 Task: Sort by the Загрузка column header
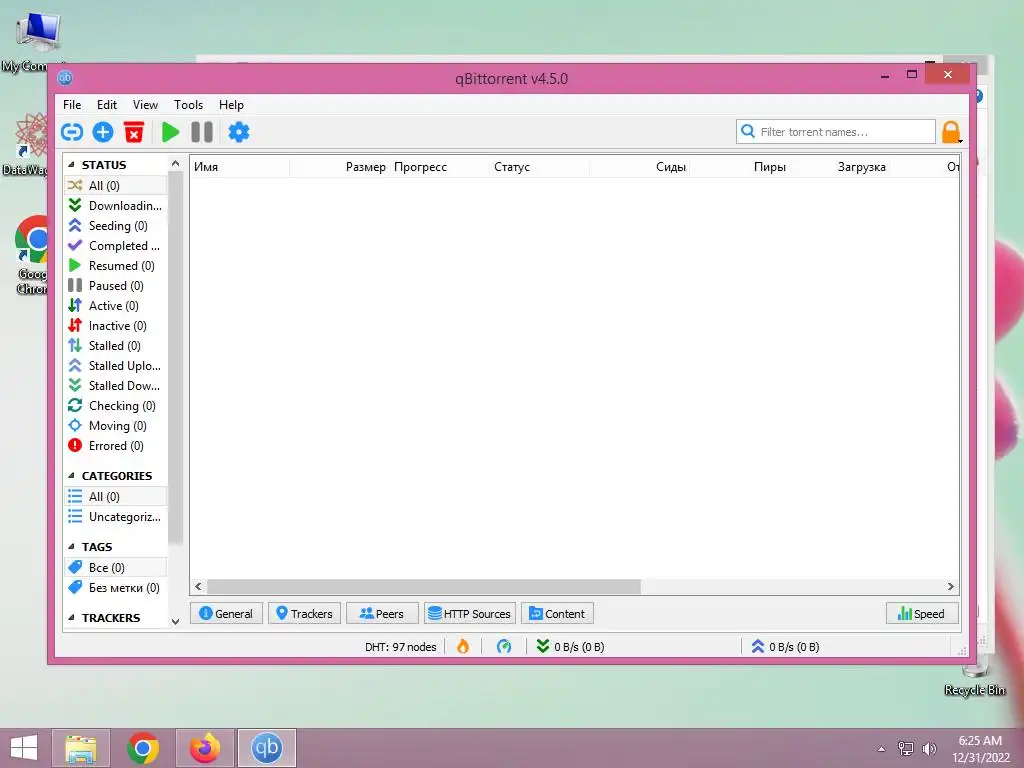tap(839, 167)
